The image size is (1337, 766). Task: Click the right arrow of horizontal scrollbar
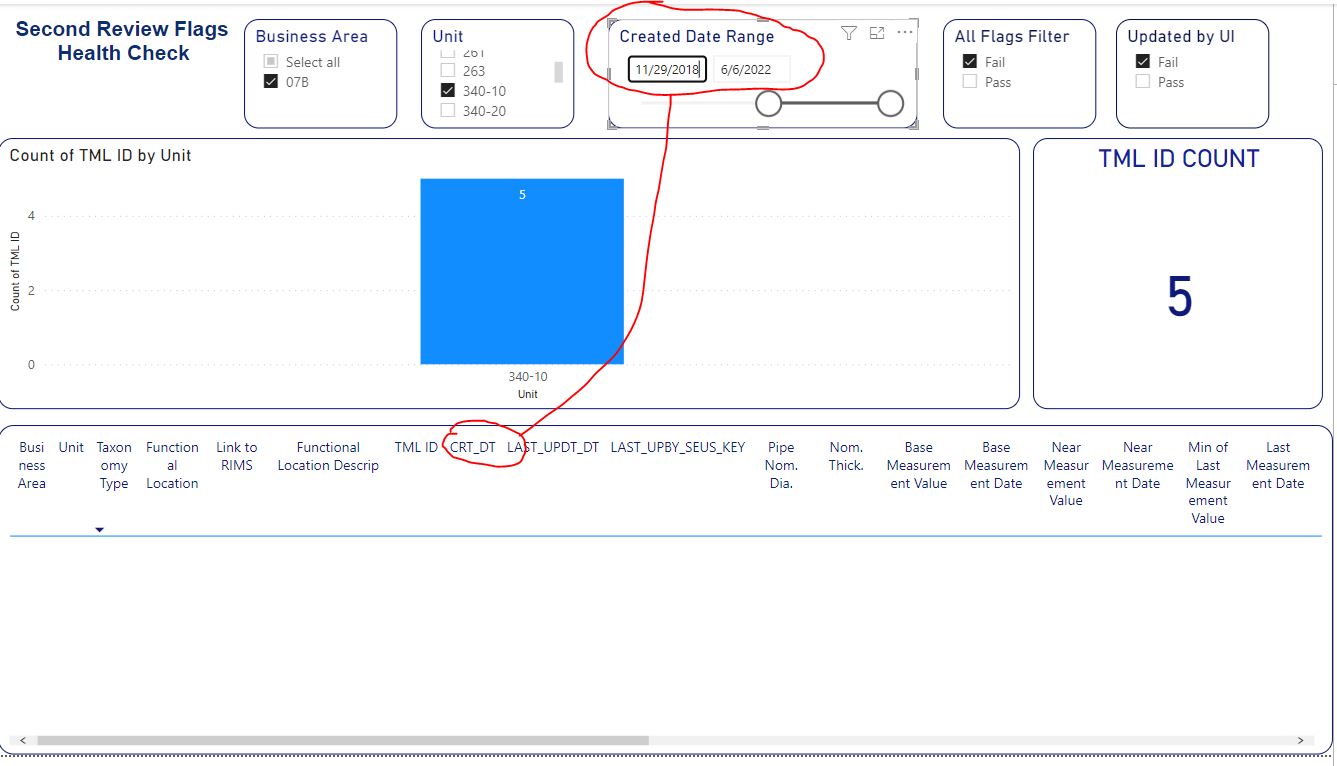click(x=1300, y=741)
